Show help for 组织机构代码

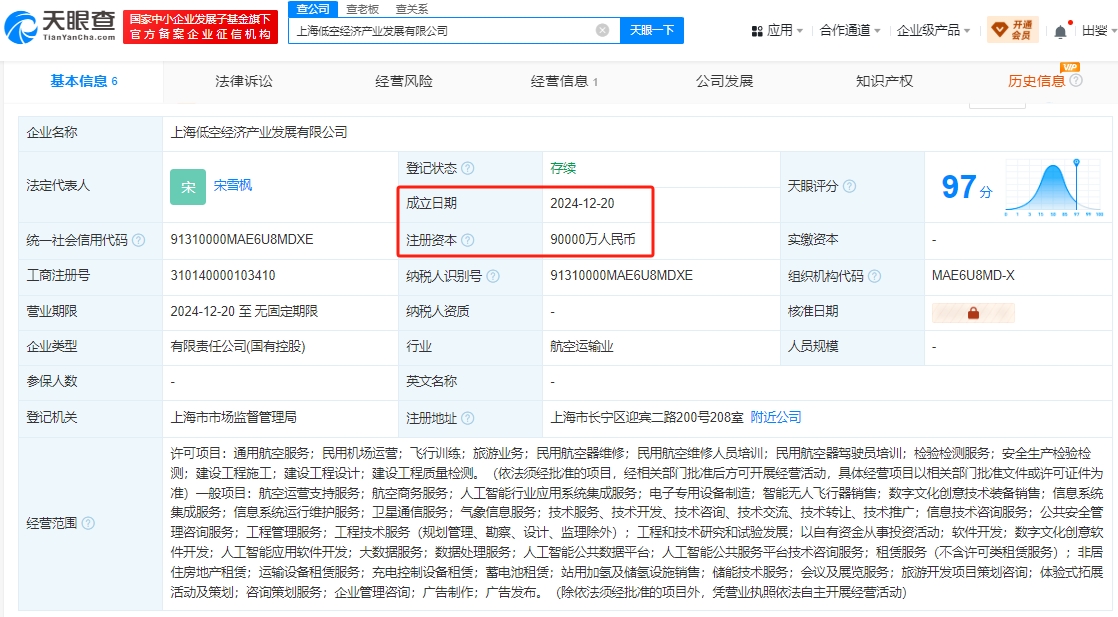874,276
